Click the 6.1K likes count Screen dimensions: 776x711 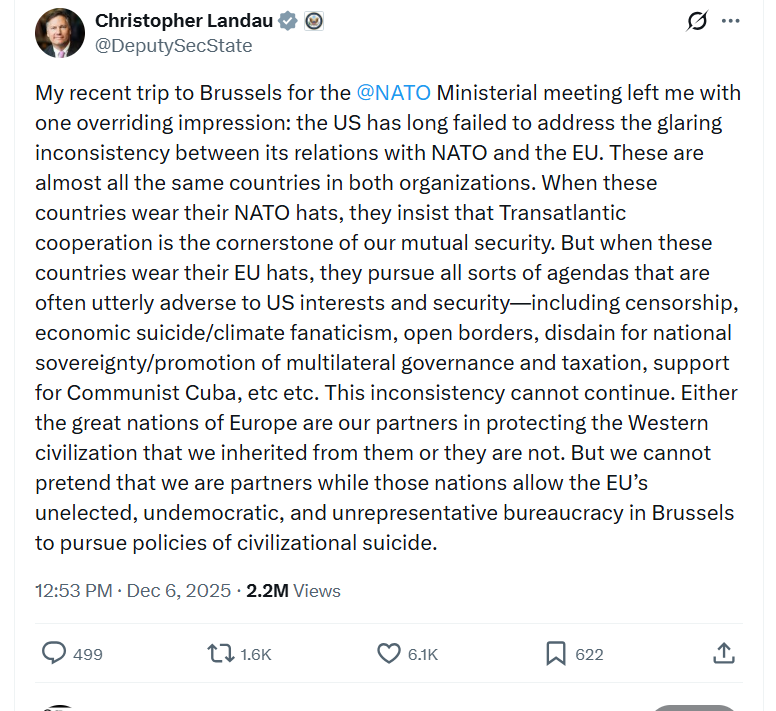point(422,654)
